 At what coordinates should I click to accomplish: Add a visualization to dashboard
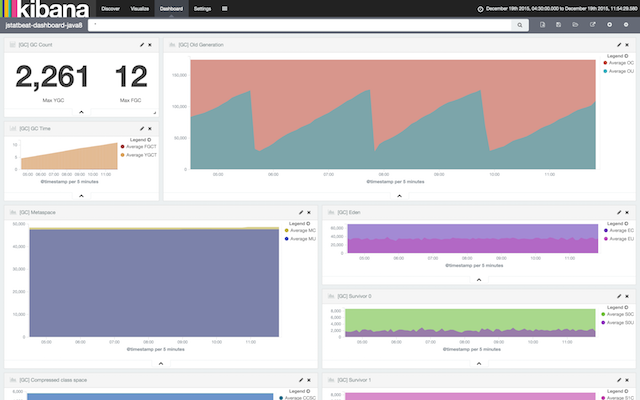pyautogui.click(x=609, y=25)
